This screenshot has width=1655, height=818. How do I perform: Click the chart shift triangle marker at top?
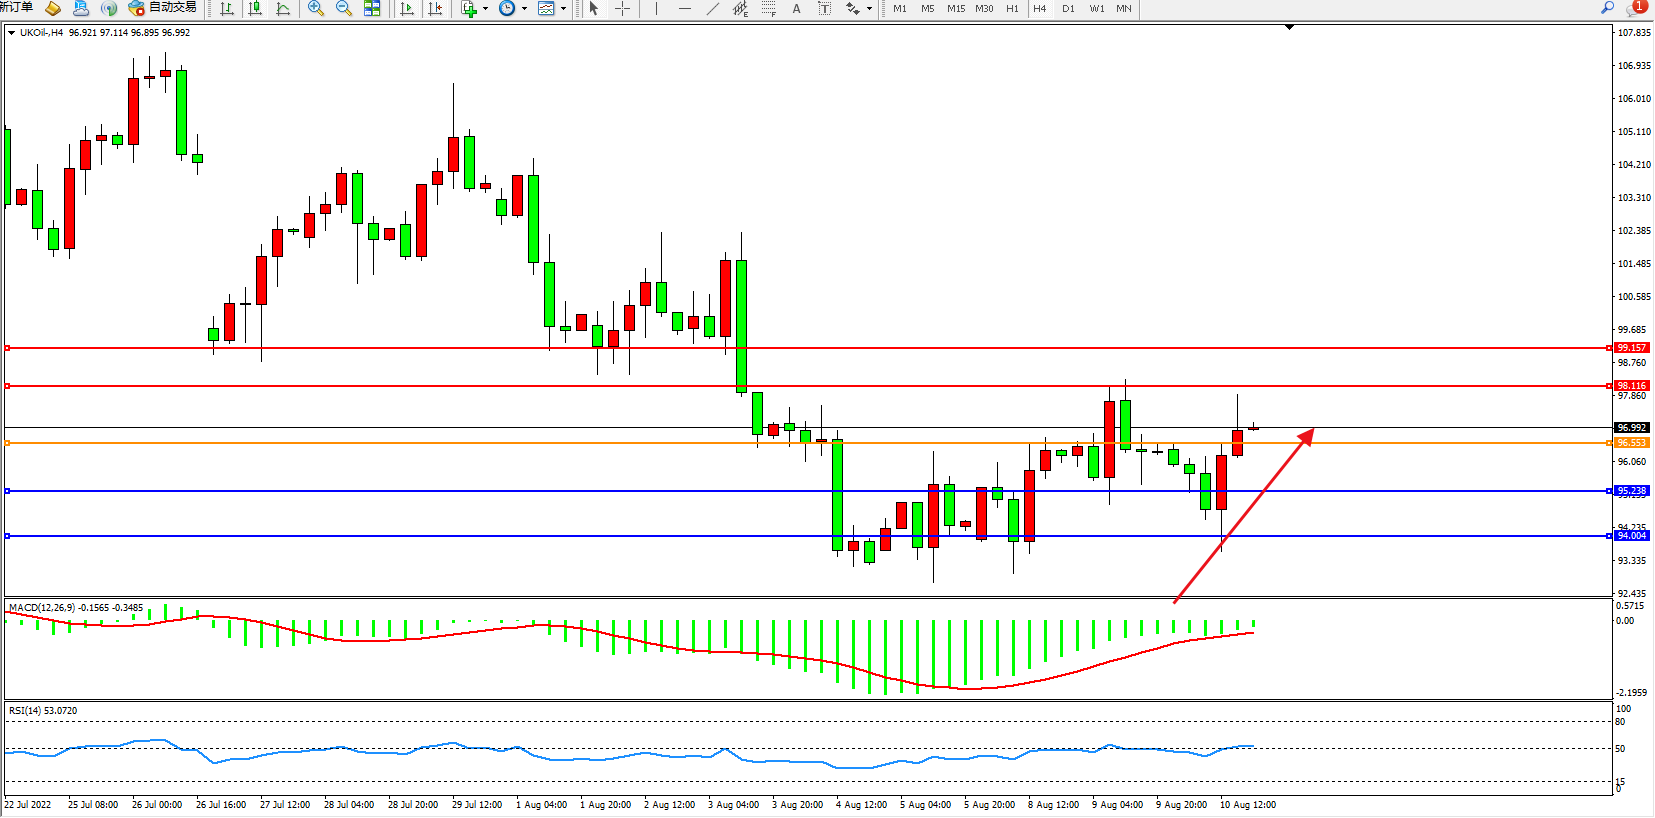pos(1289,27)
